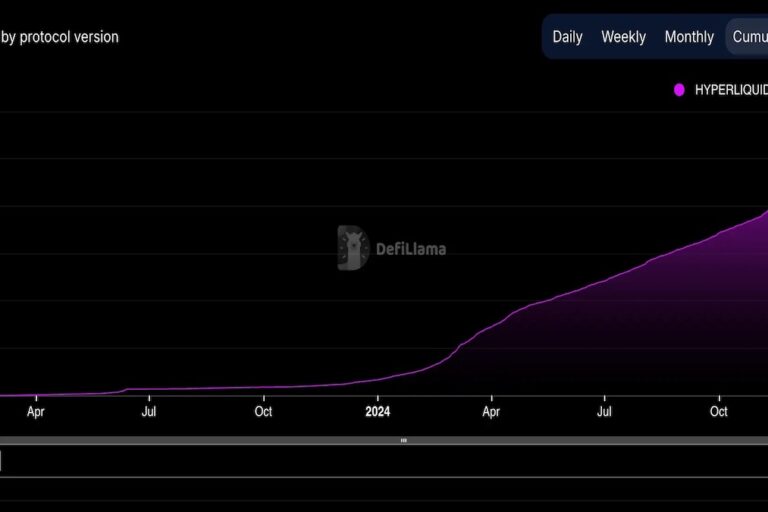Click the Apr label after 2024
768x512 pixels.
[491, 412]
